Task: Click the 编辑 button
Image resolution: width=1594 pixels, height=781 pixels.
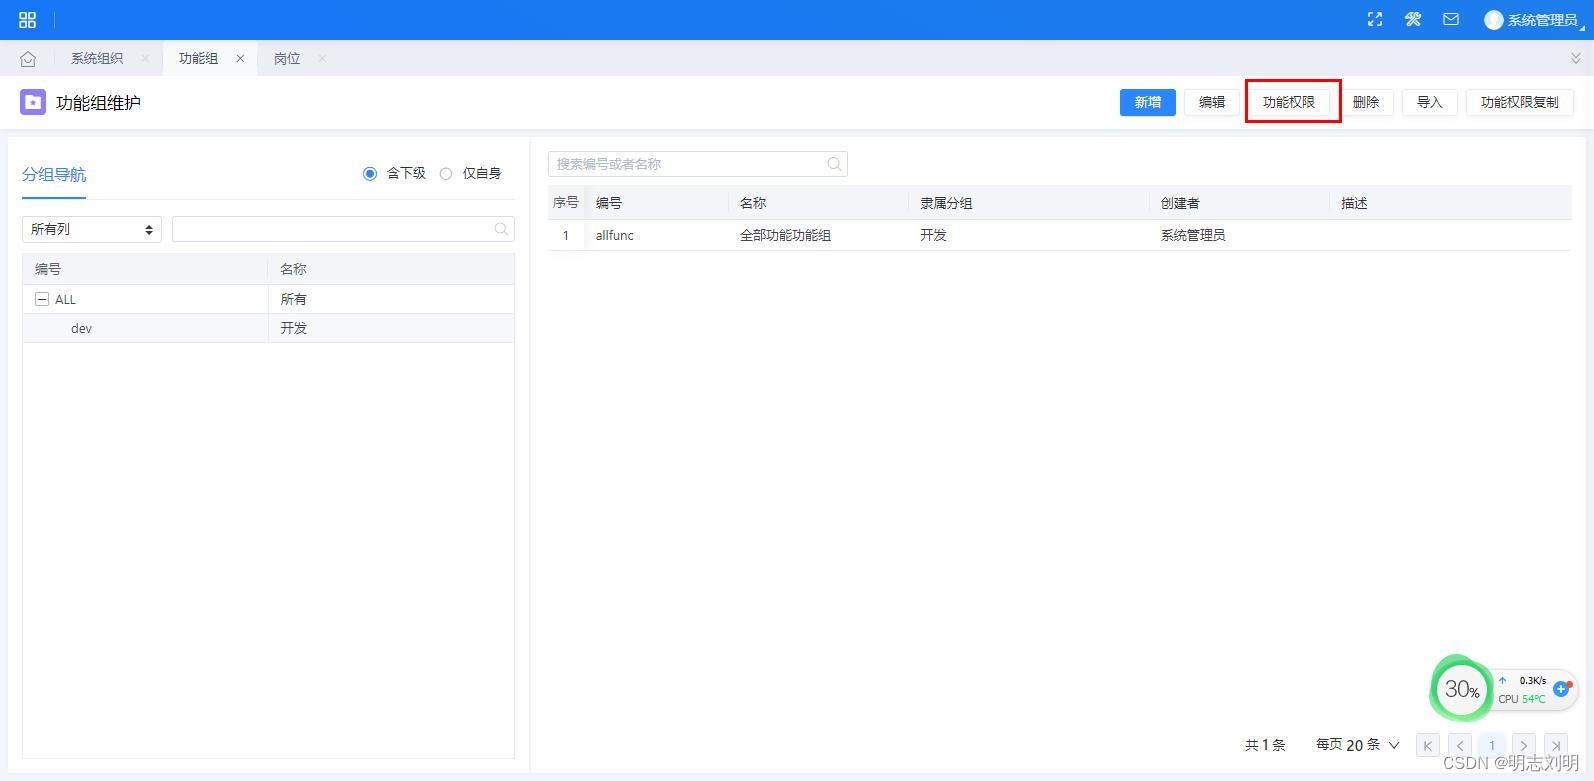Action: click(1212, 102)
